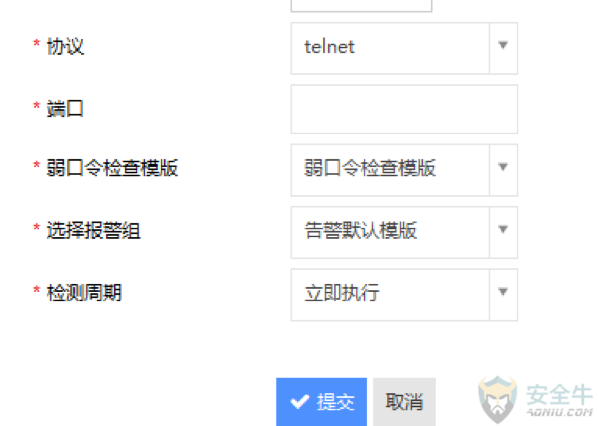598x426 pixels.
Task: Expand the 弱口令检查模版 template combo box
Action: [x=404, y=170]
